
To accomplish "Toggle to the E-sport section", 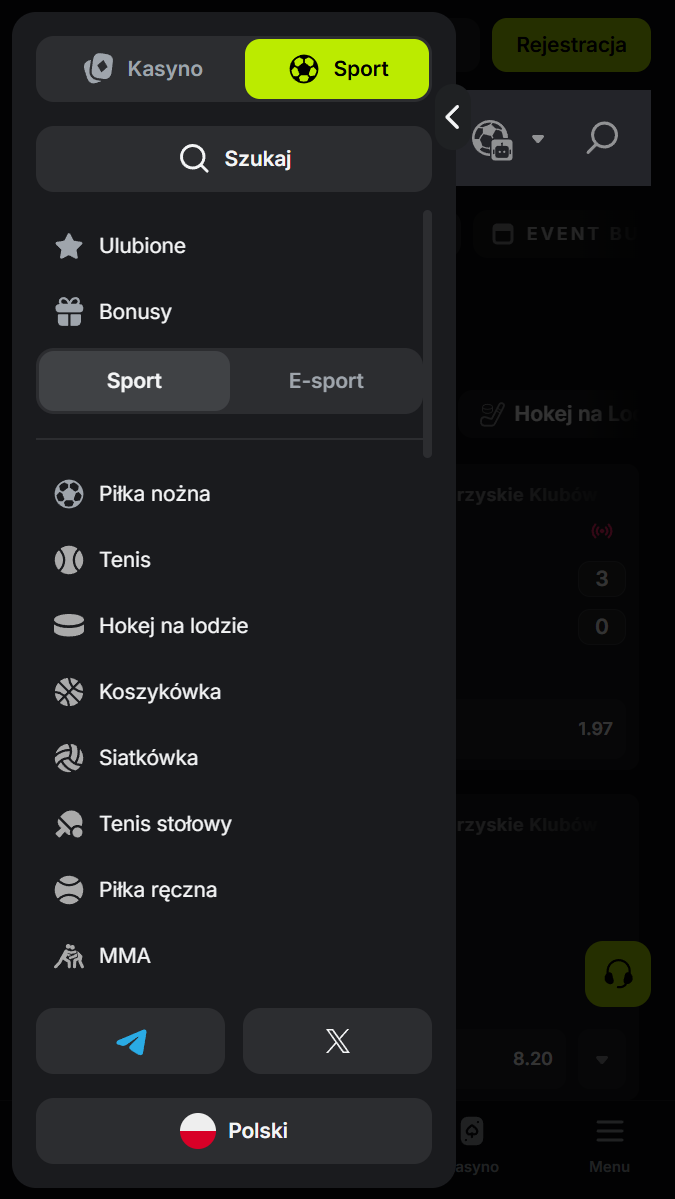I will [326, 381].
